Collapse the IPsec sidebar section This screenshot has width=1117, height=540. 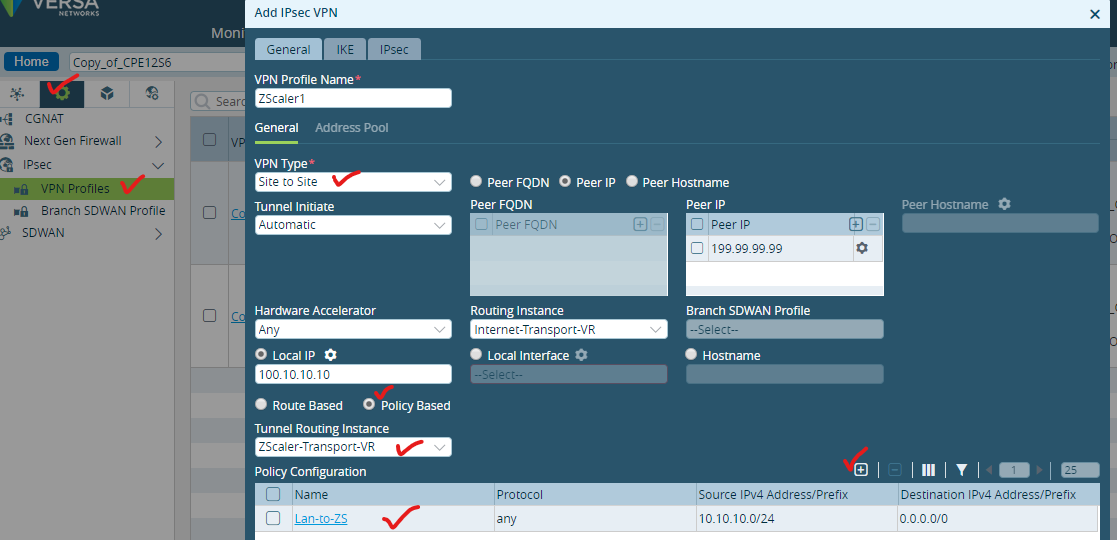coord(158,165)
